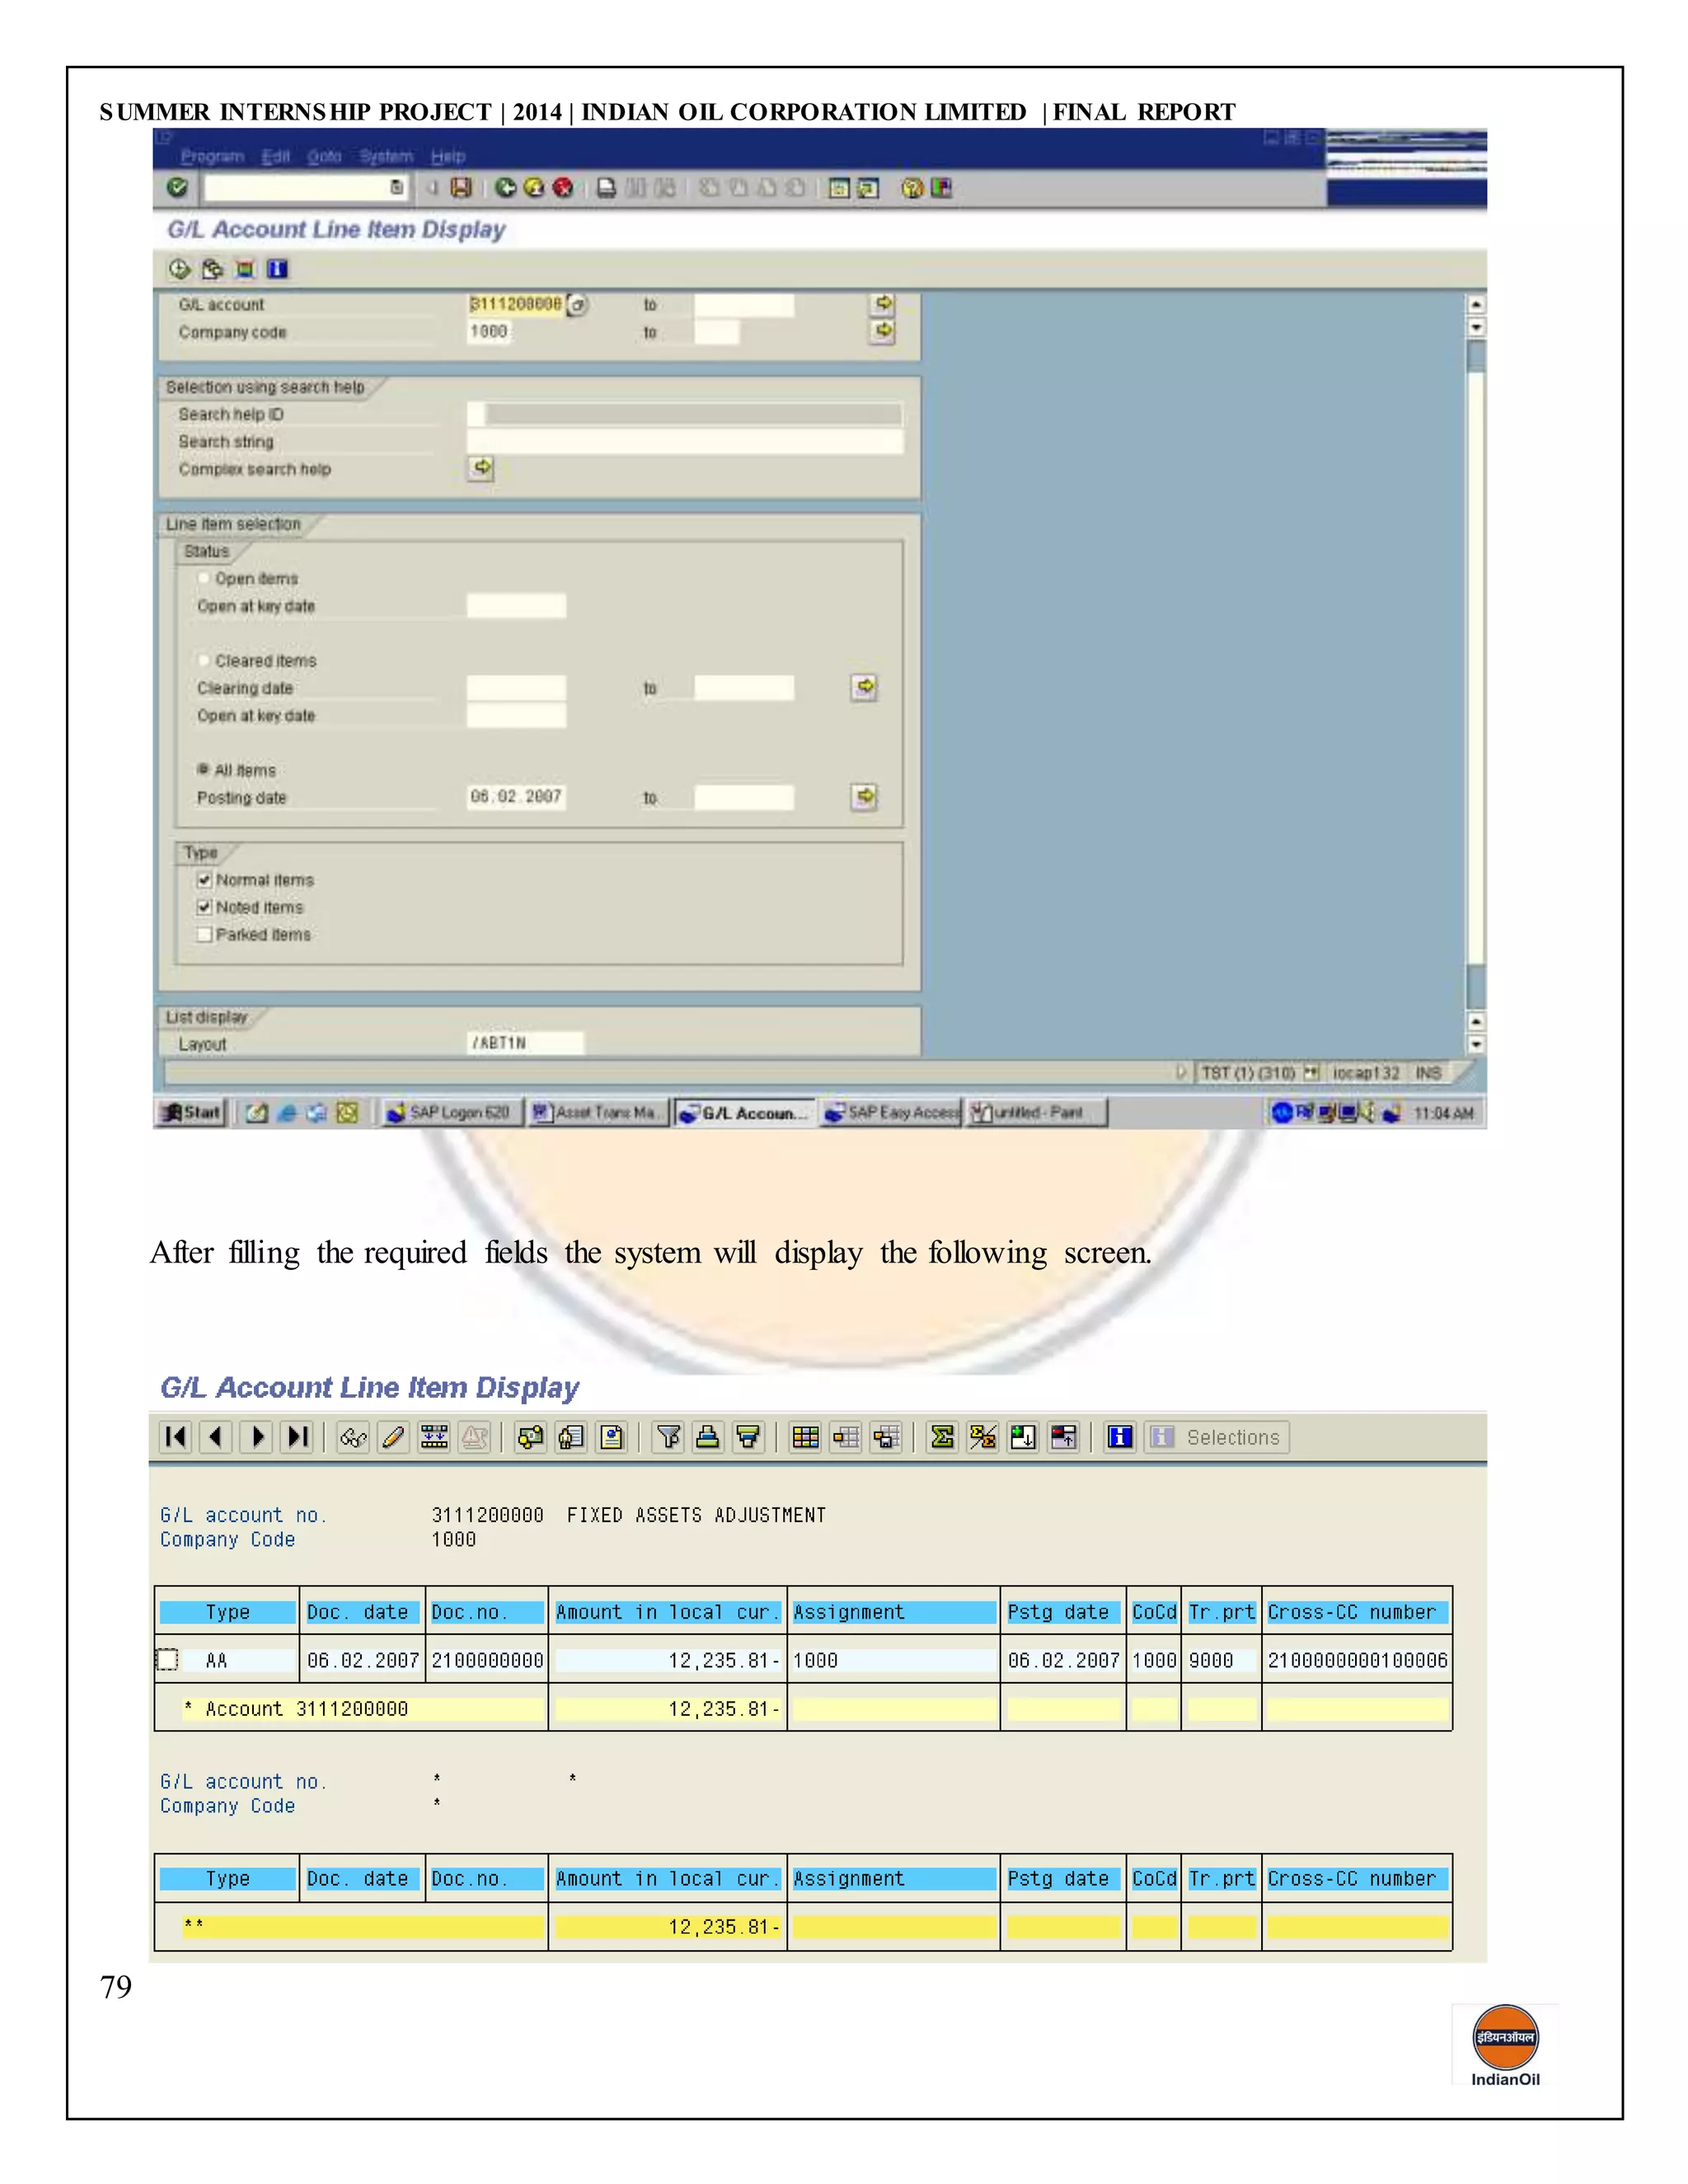Click the Change document pencil icon
The height and width of the screenshot is (2184, 1688).
[393, 1438]
